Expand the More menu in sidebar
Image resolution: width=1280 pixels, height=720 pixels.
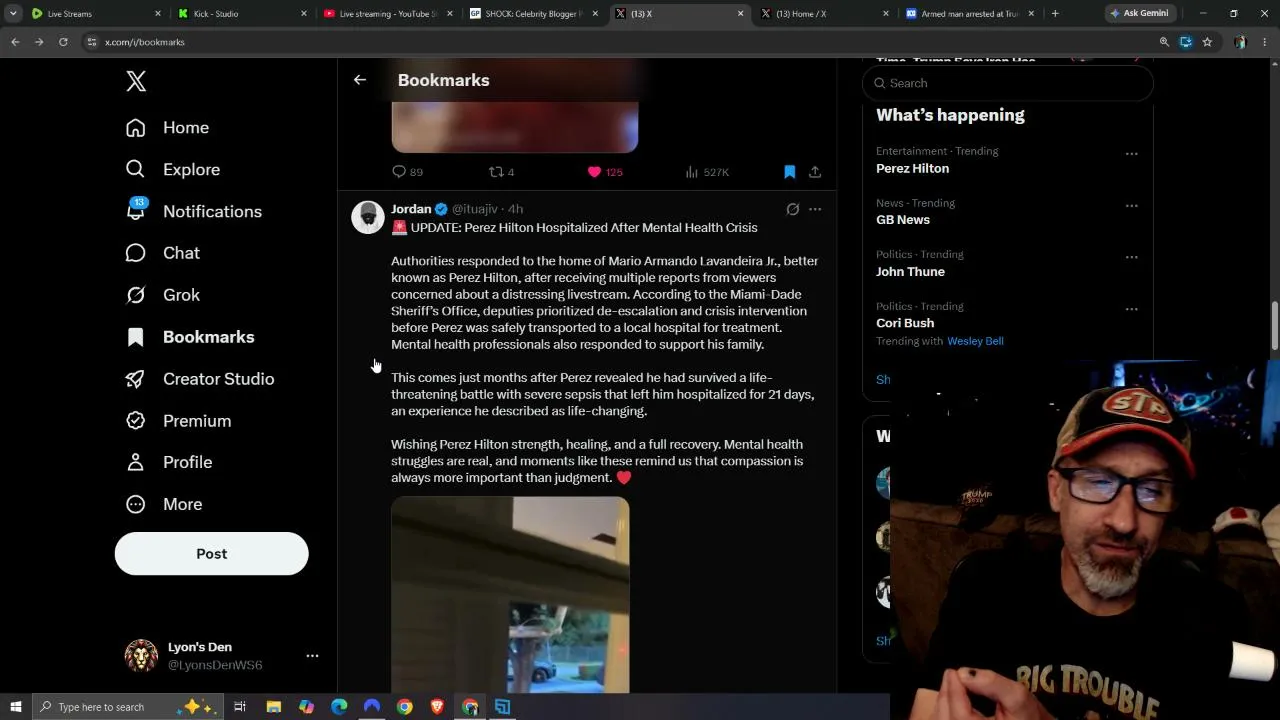(x=164, y=504)
